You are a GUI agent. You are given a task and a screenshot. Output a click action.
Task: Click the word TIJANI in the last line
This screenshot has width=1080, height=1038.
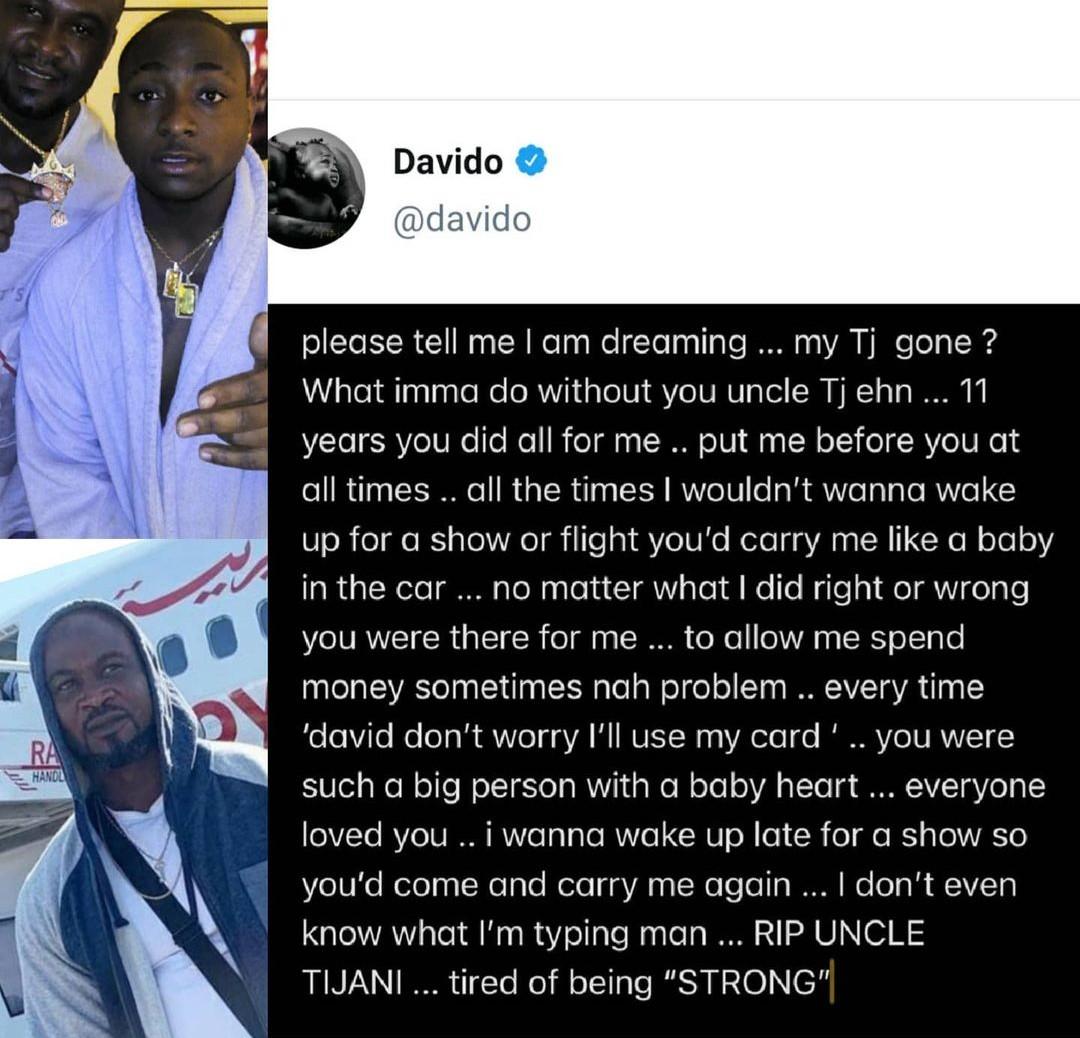coord(352,982)
